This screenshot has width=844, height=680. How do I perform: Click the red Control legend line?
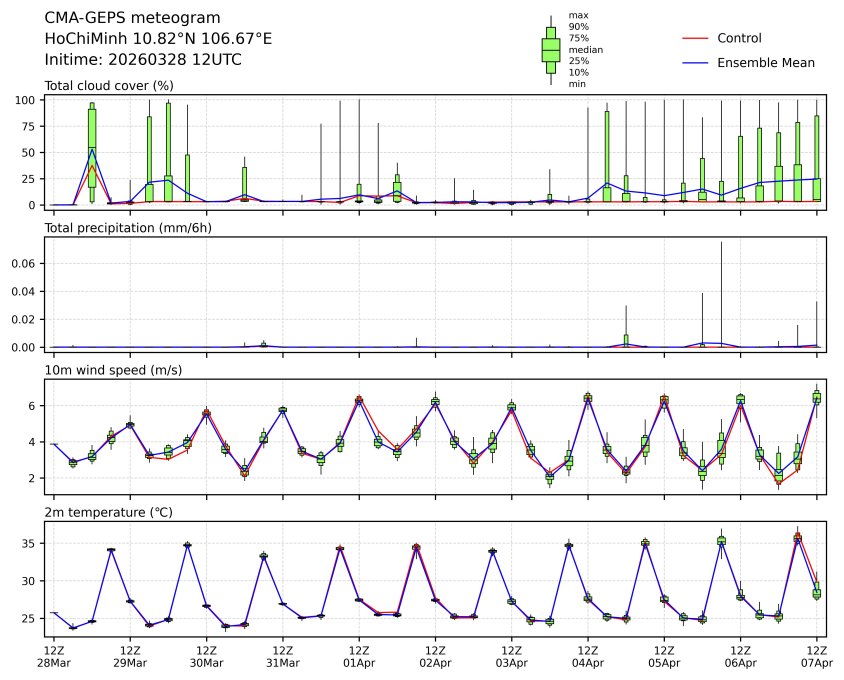click(x=694, y=38)
